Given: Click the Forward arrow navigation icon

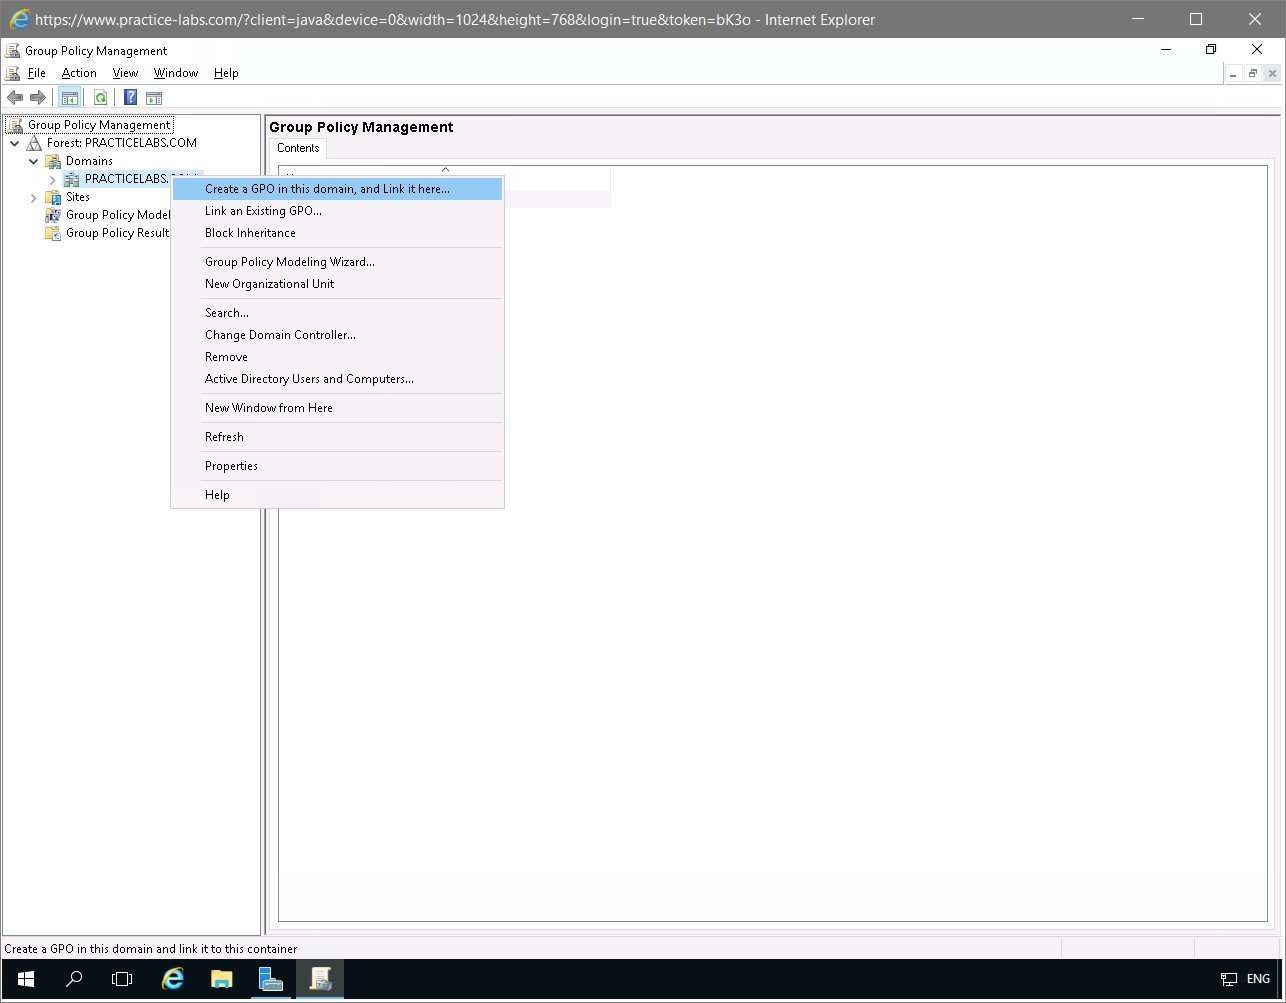Looking at the screenshot, I should tap(38, 97).
